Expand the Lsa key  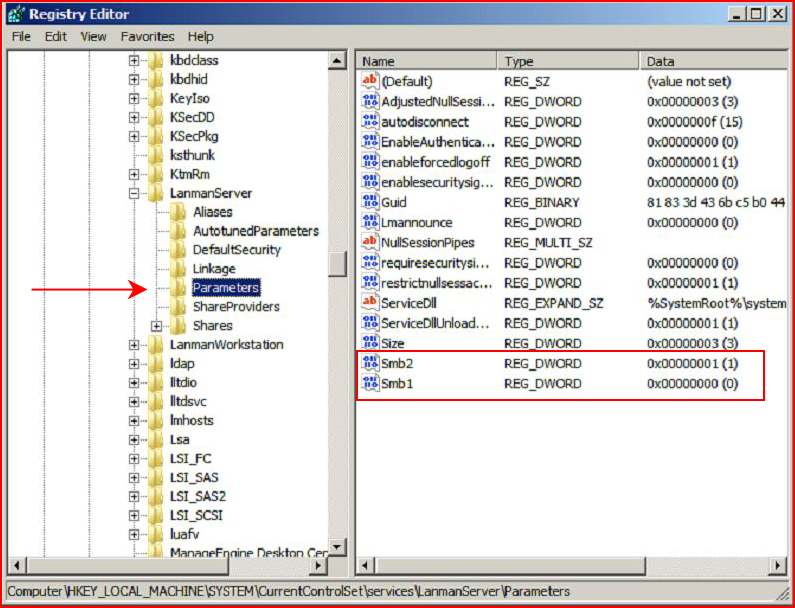[x=134, y=440]
